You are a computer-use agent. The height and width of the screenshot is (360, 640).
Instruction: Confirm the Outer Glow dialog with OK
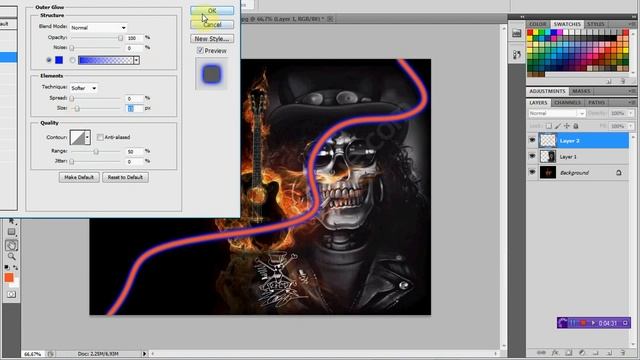coord(212,10)
